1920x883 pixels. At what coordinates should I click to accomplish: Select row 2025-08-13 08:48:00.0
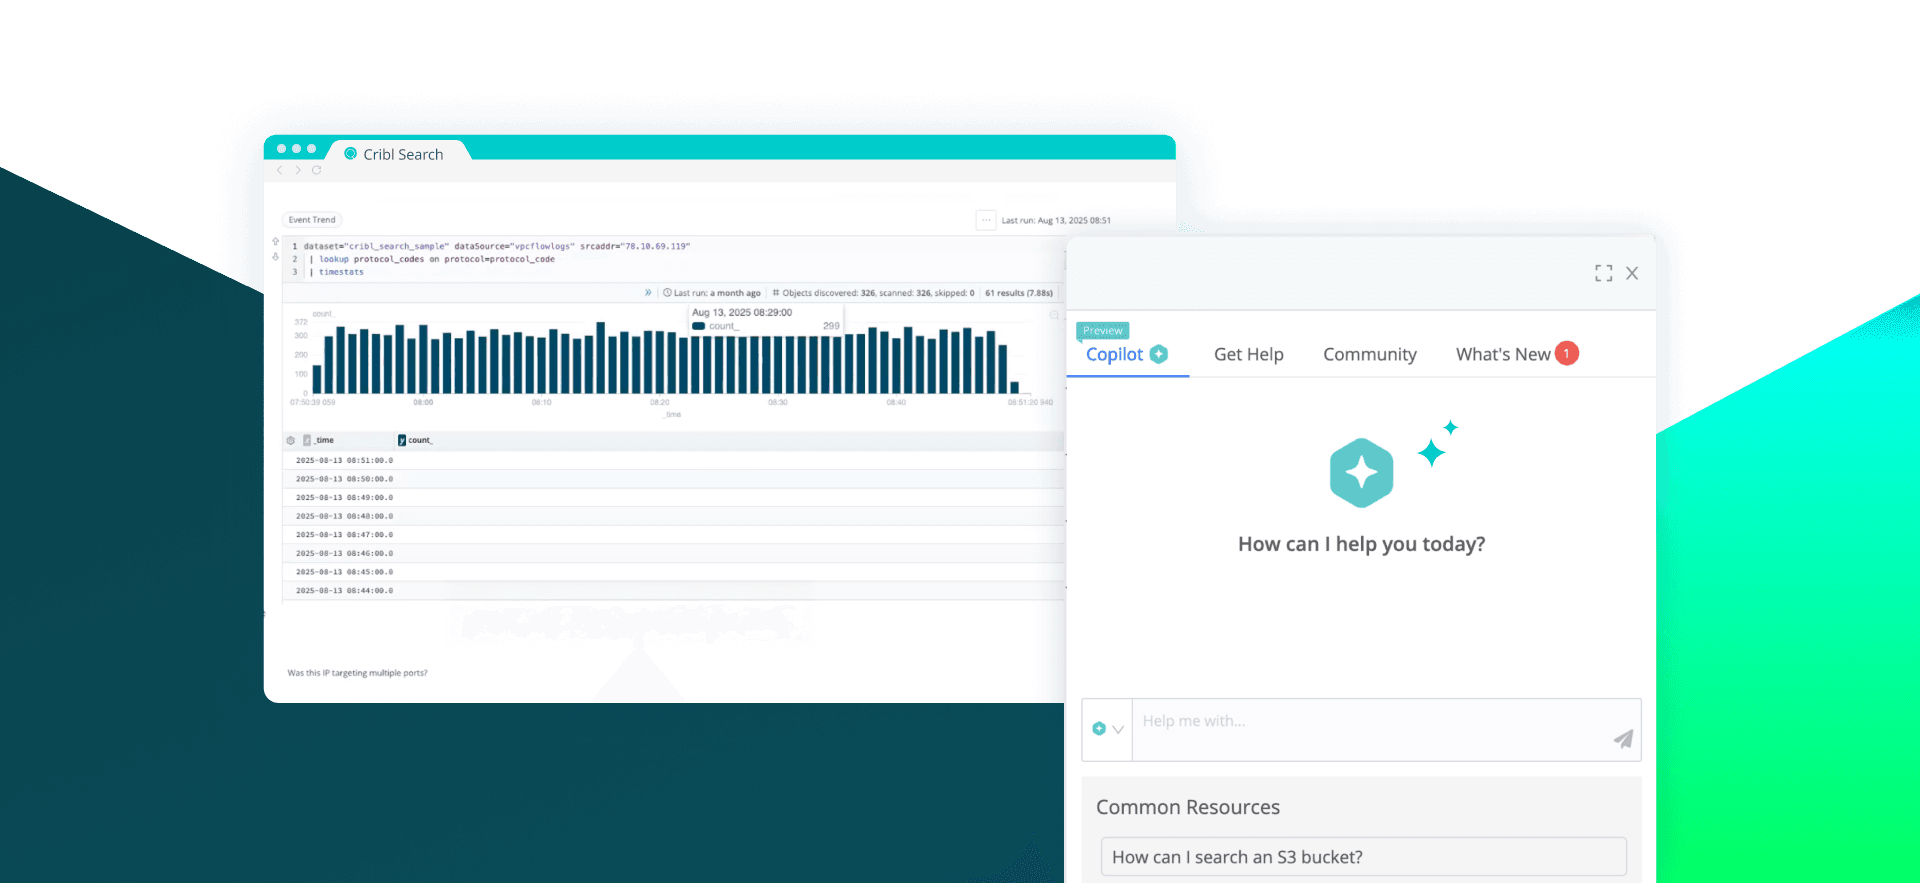coord(674,516)
